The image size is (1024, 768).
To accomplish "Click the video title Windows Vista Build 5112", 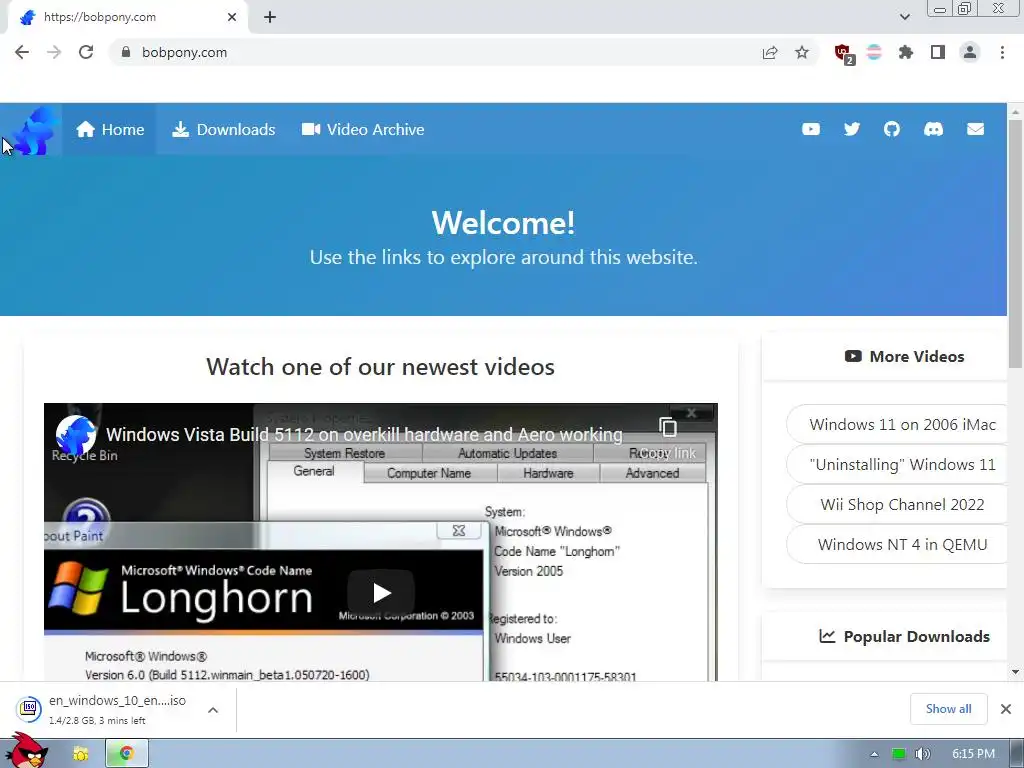I will (x=364, y=435).
